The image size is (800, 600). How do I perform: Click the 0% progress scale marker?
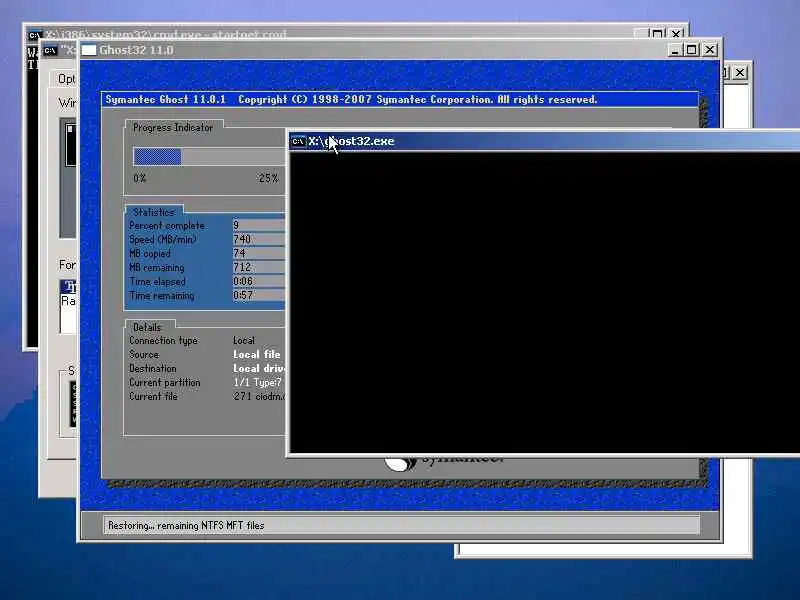[x=140, y=178]
